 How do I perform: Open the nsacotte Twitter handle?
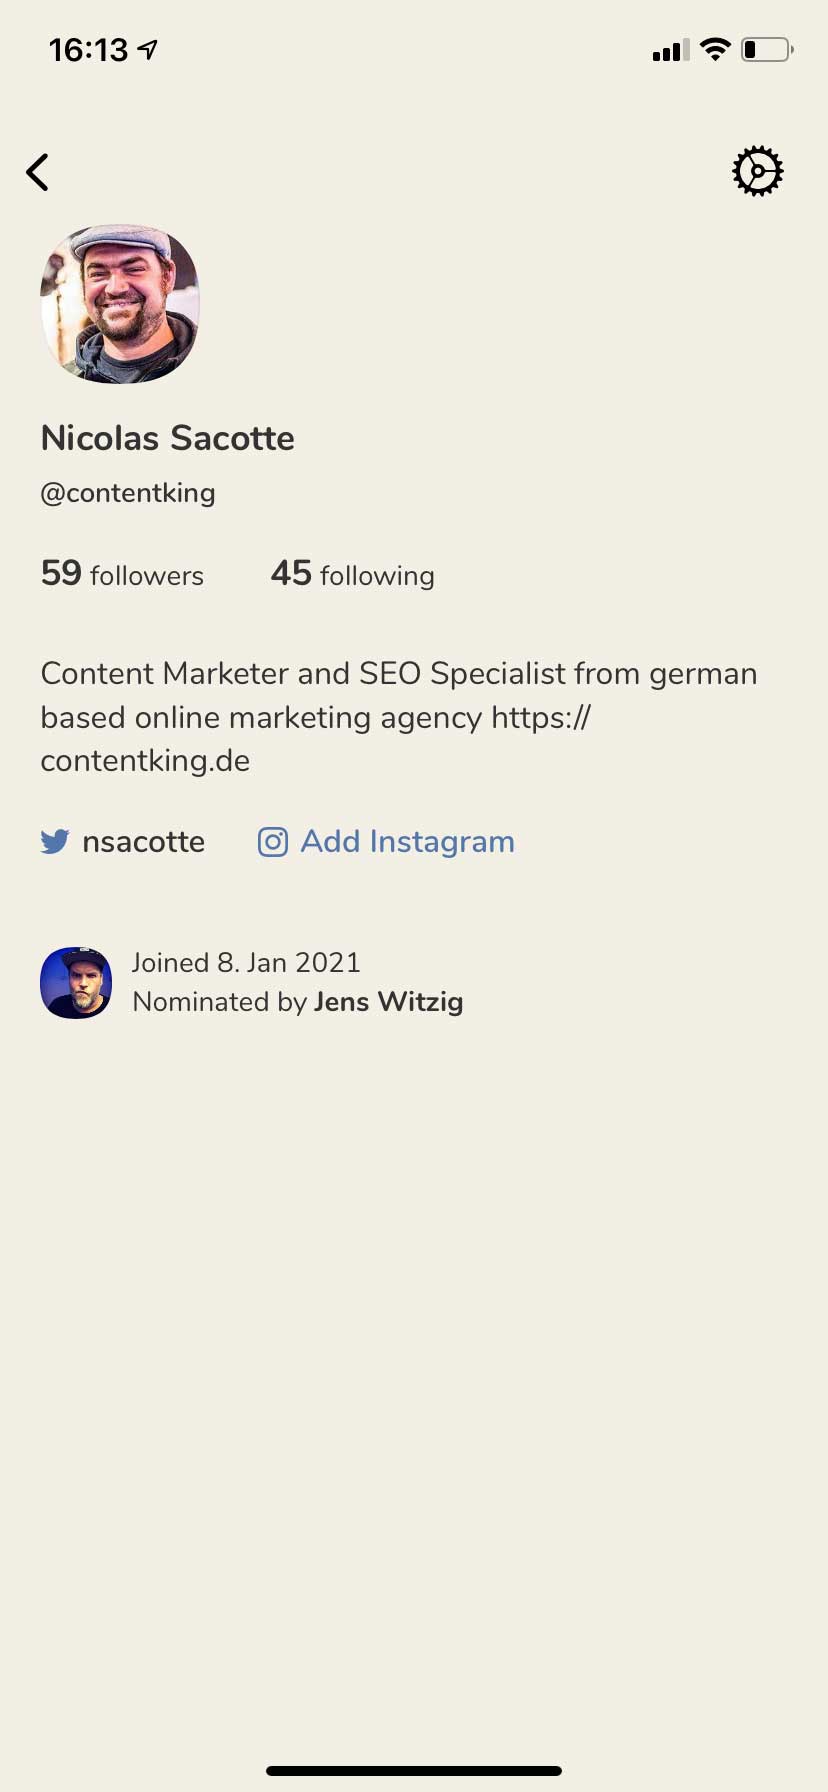(x=143, y=842)
